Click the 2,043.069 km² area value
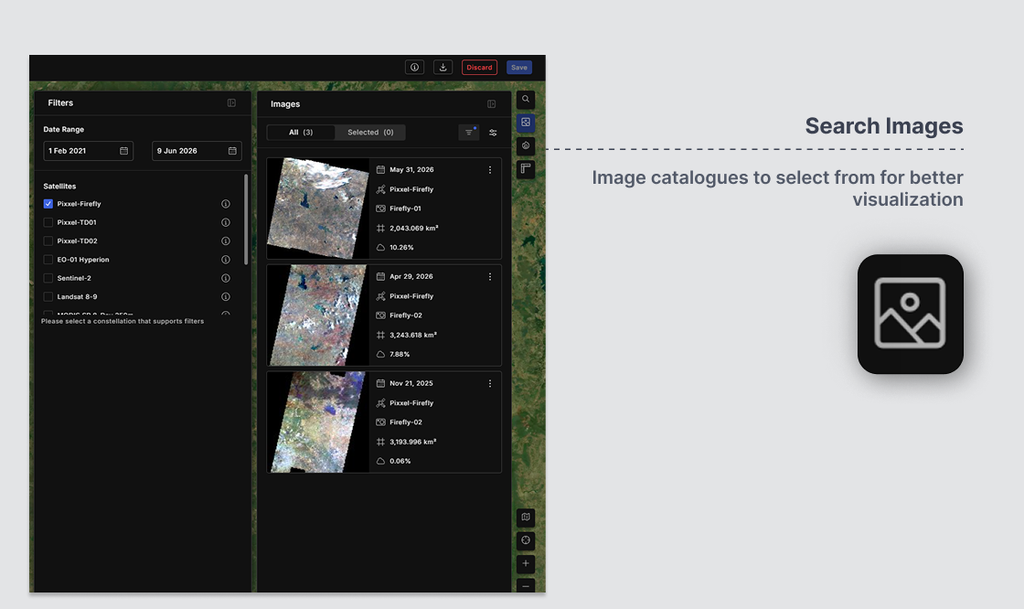 [x=414, y=228]
